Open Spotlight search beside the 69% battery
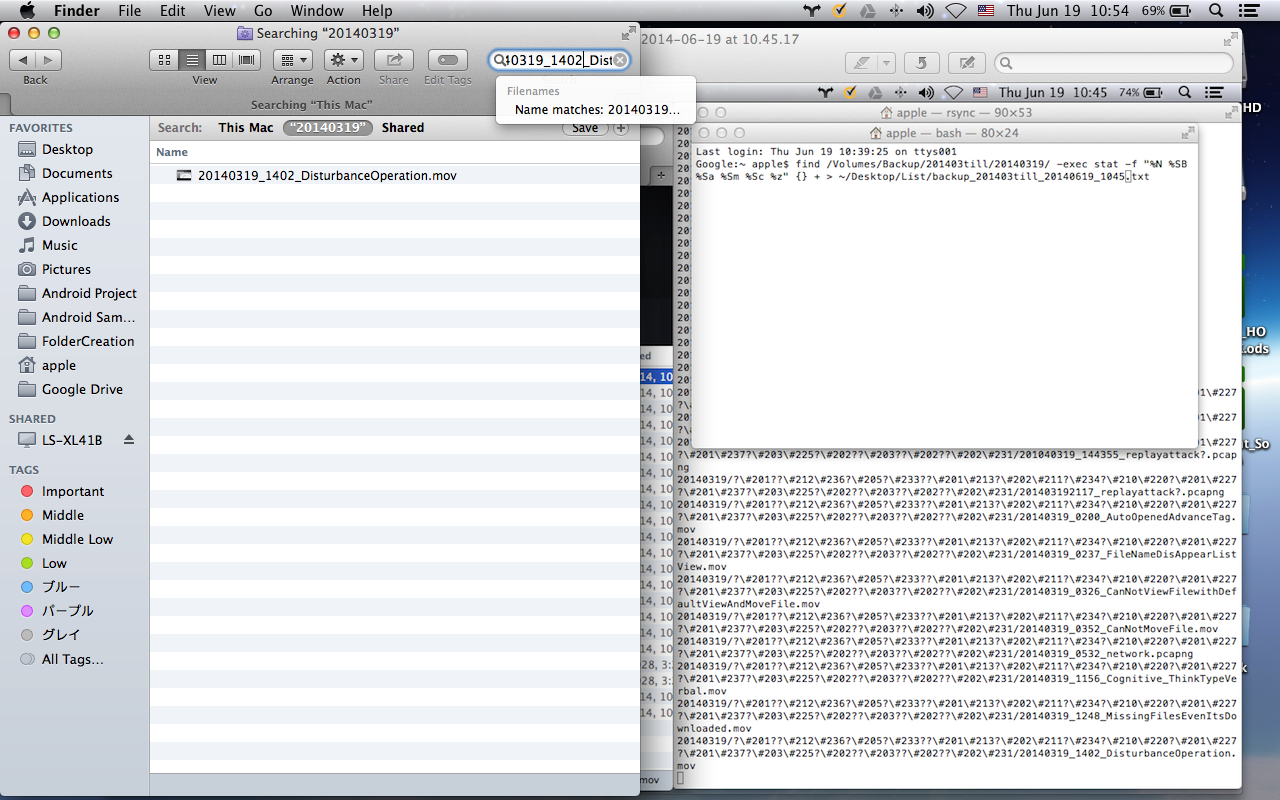 pyautogui.click(x=1217, y=11)
